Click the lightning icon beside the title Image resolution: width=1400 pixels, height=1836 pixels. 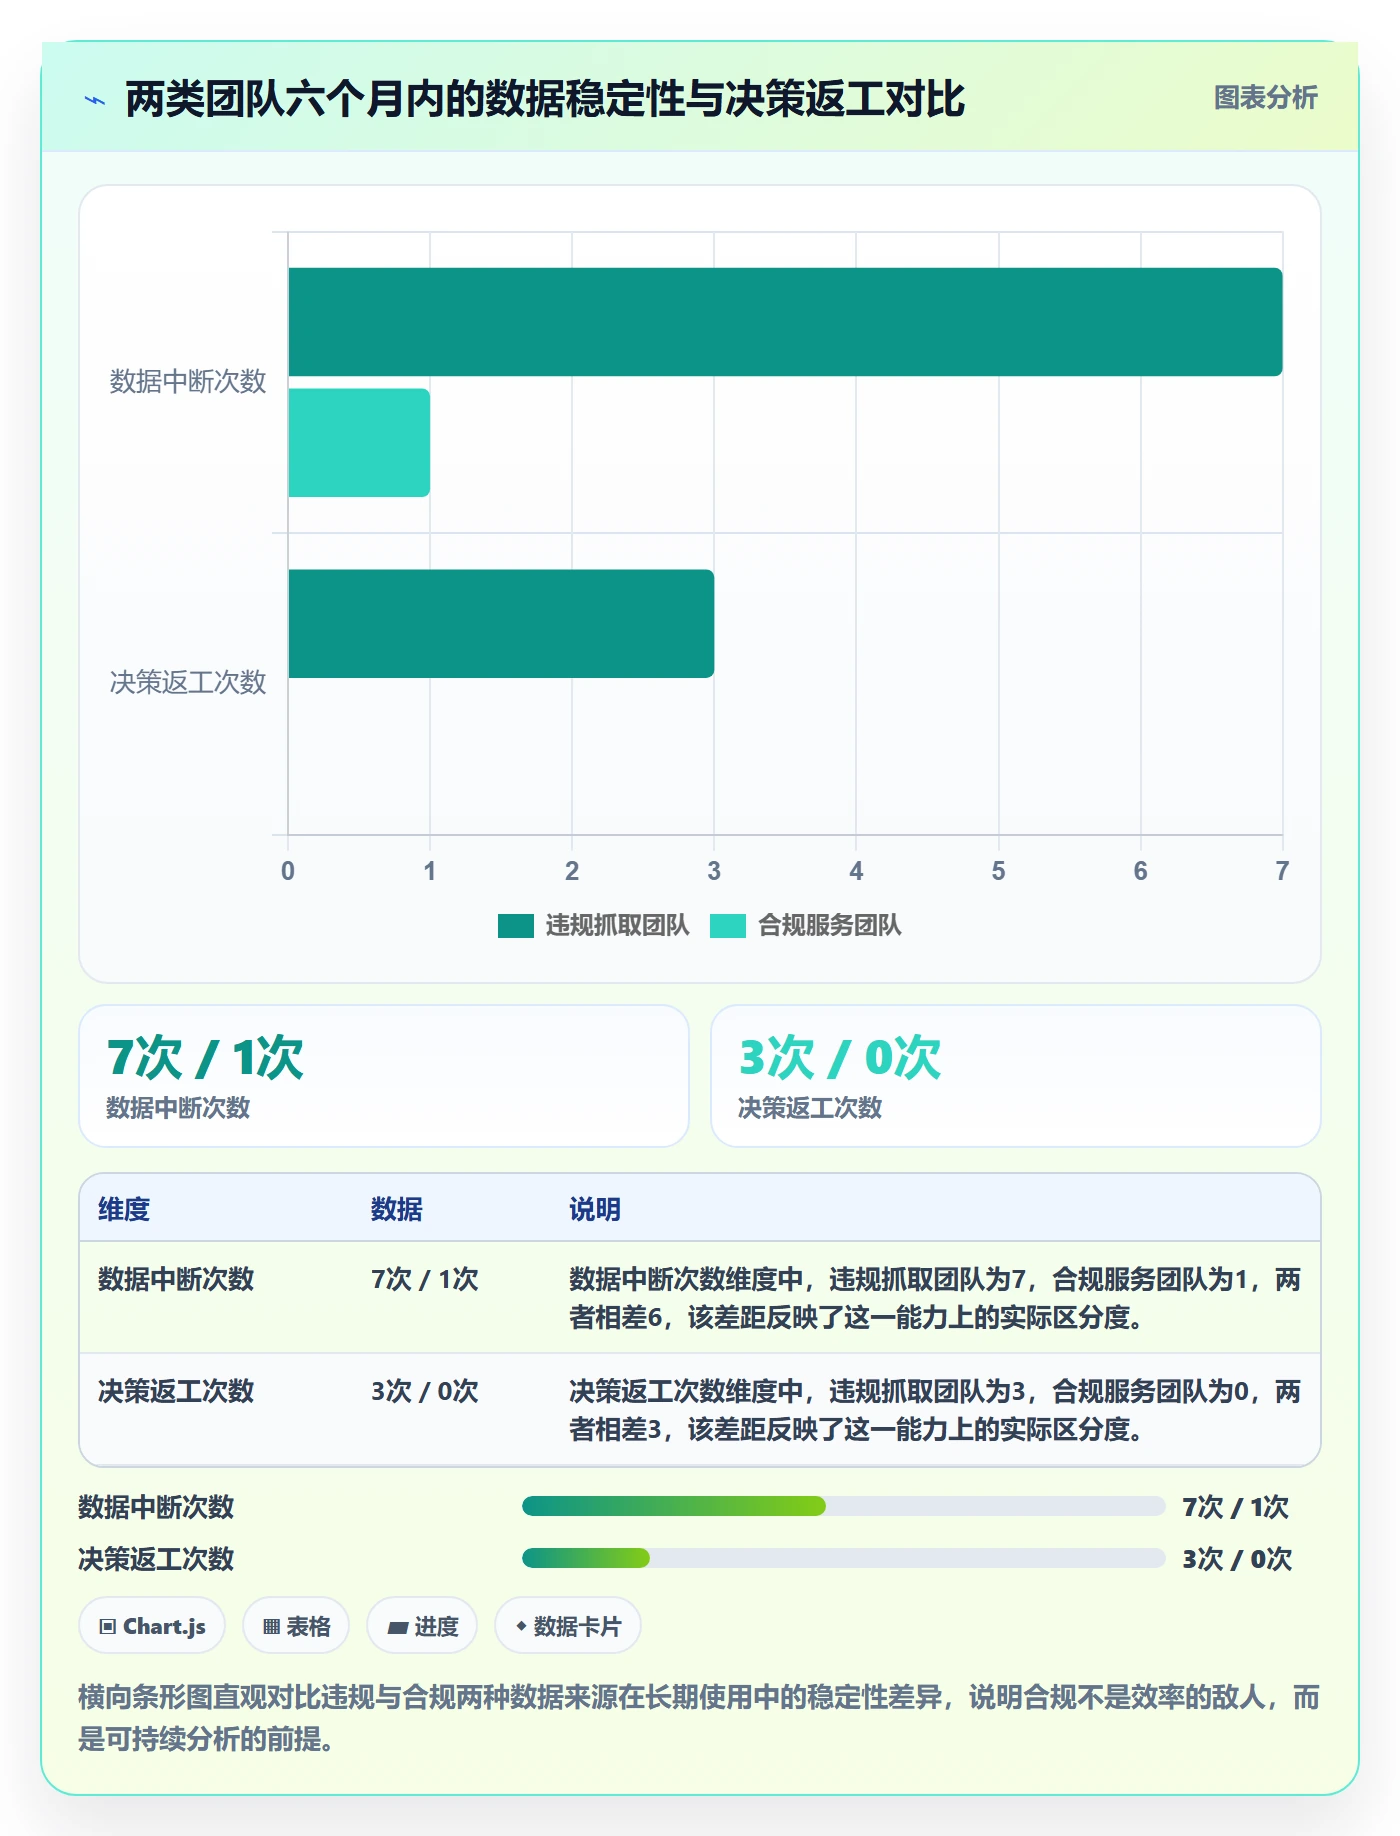point(95,100)
